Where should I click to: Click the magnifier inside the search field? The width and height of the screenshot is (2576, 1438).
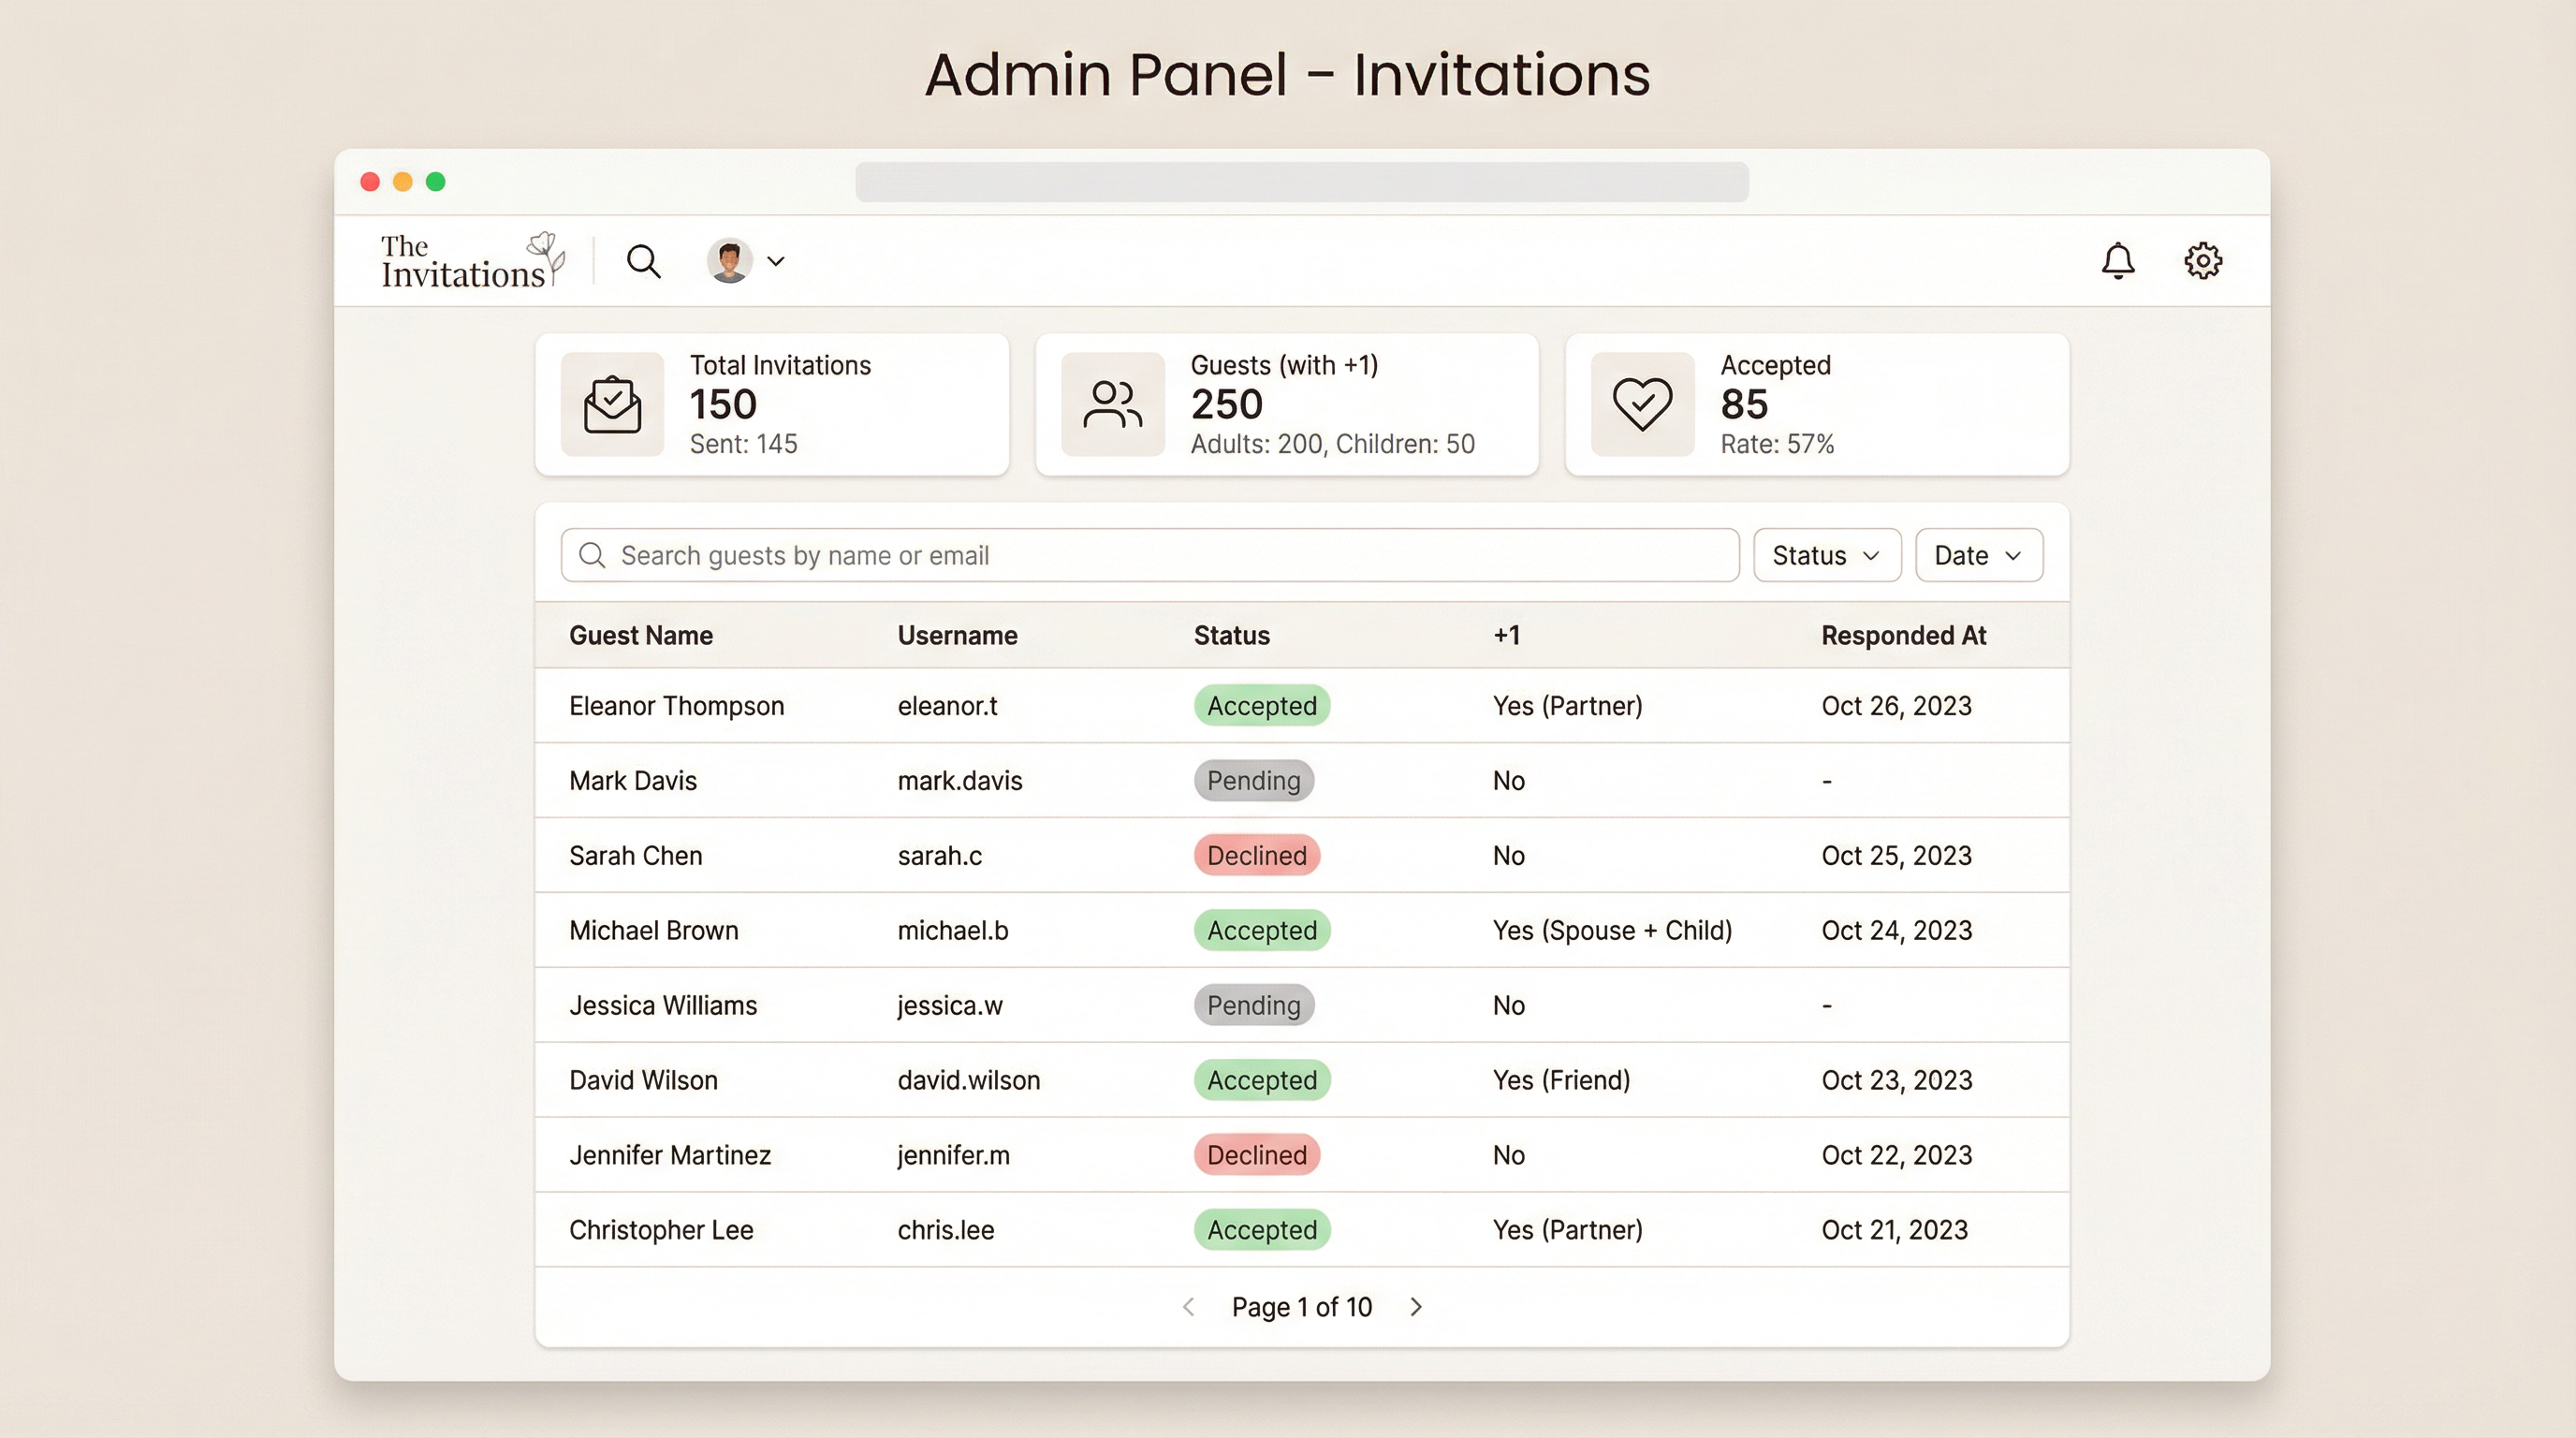click(593, 555)
